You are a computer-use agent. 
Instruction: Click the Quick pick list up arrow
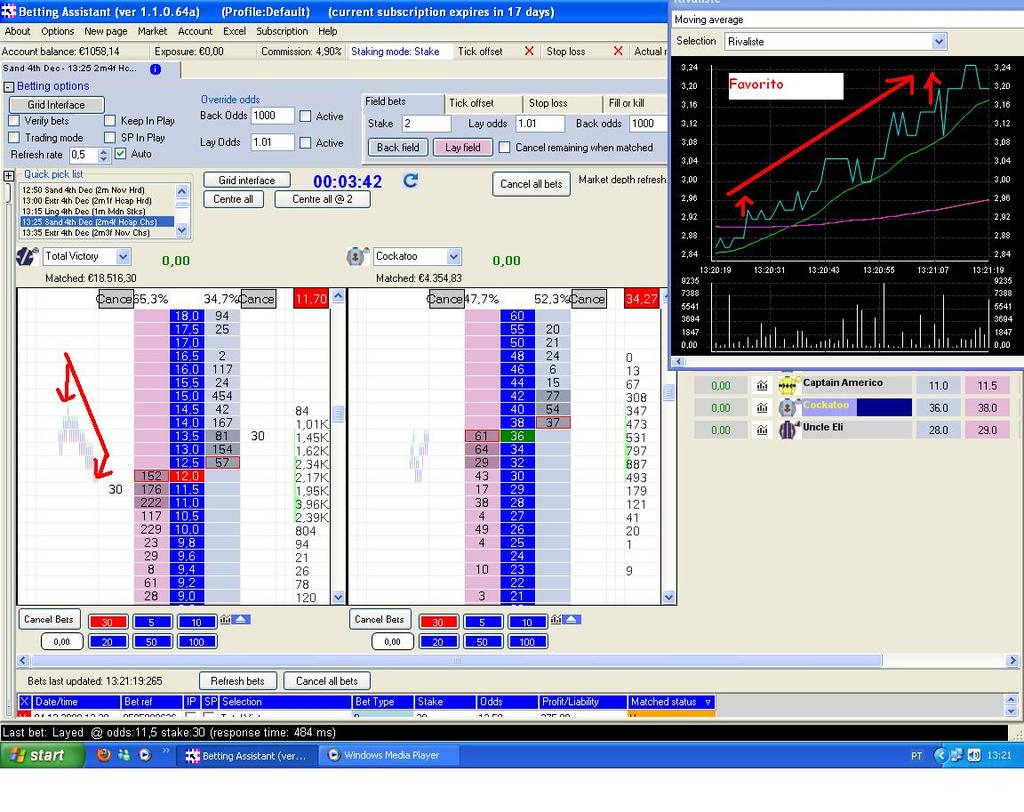(182, 191)
